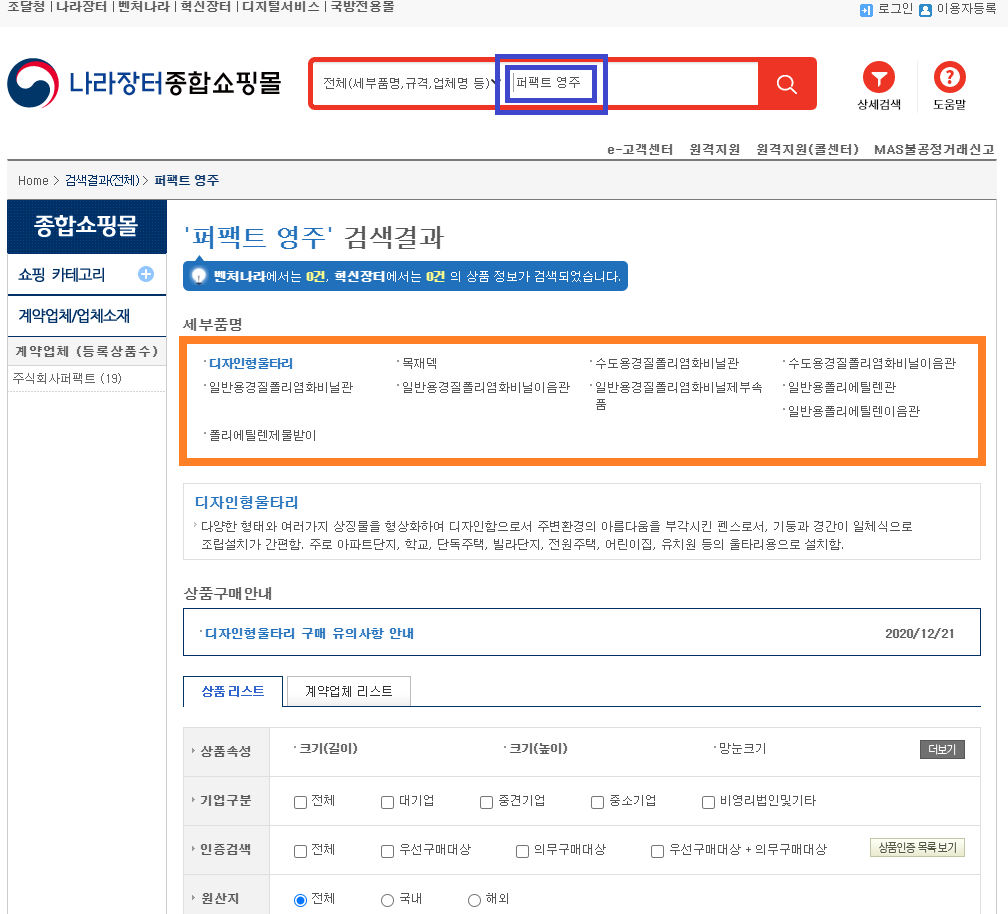Open 조달청 top site link
1008x914 pixels.
pyautogui.click(x=26, y=7)
